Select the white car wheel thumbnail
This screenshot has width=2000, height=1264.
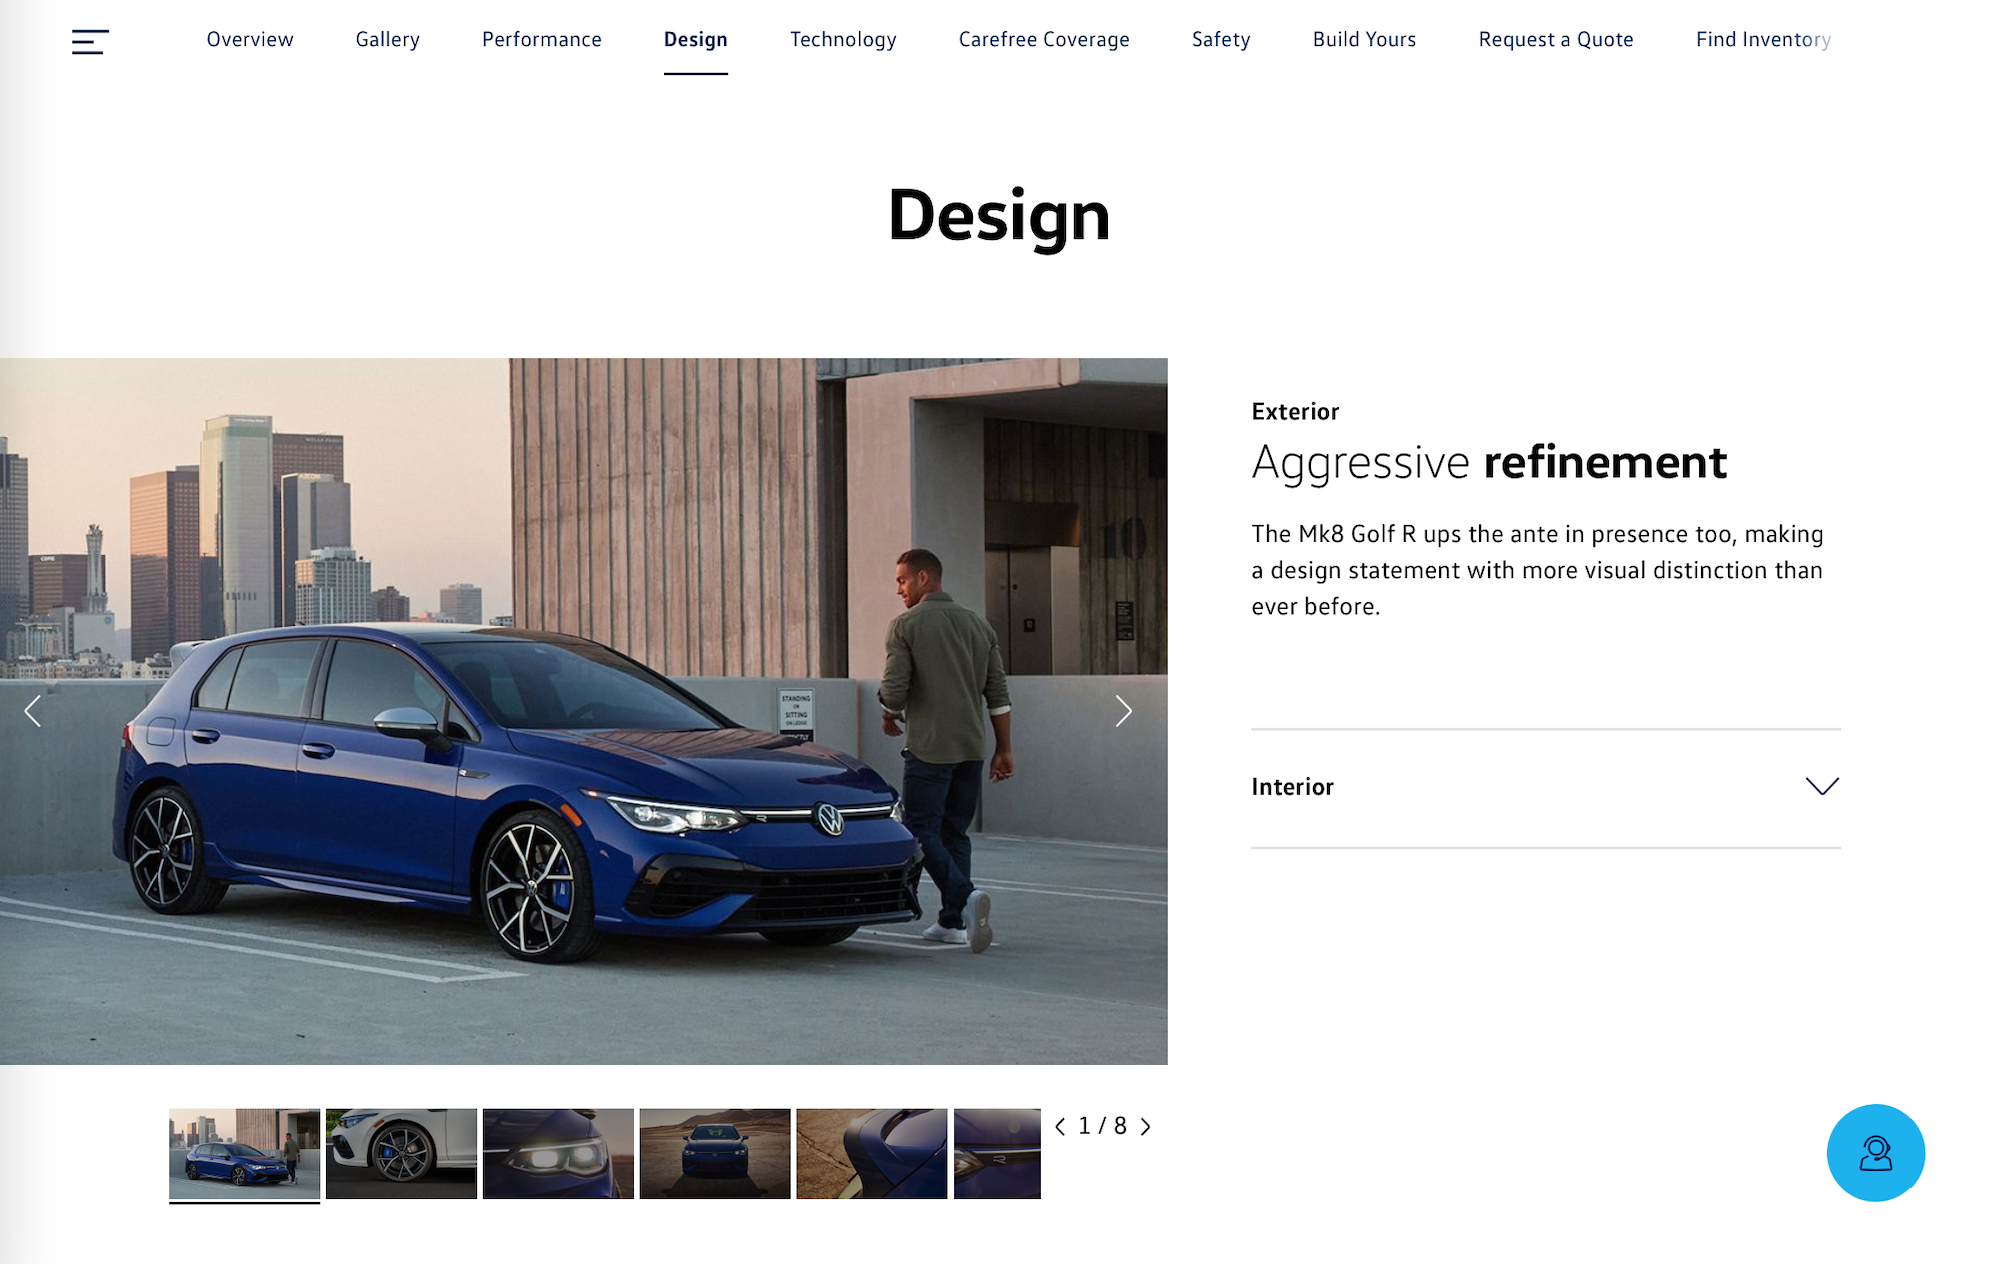coord(401,1153)
